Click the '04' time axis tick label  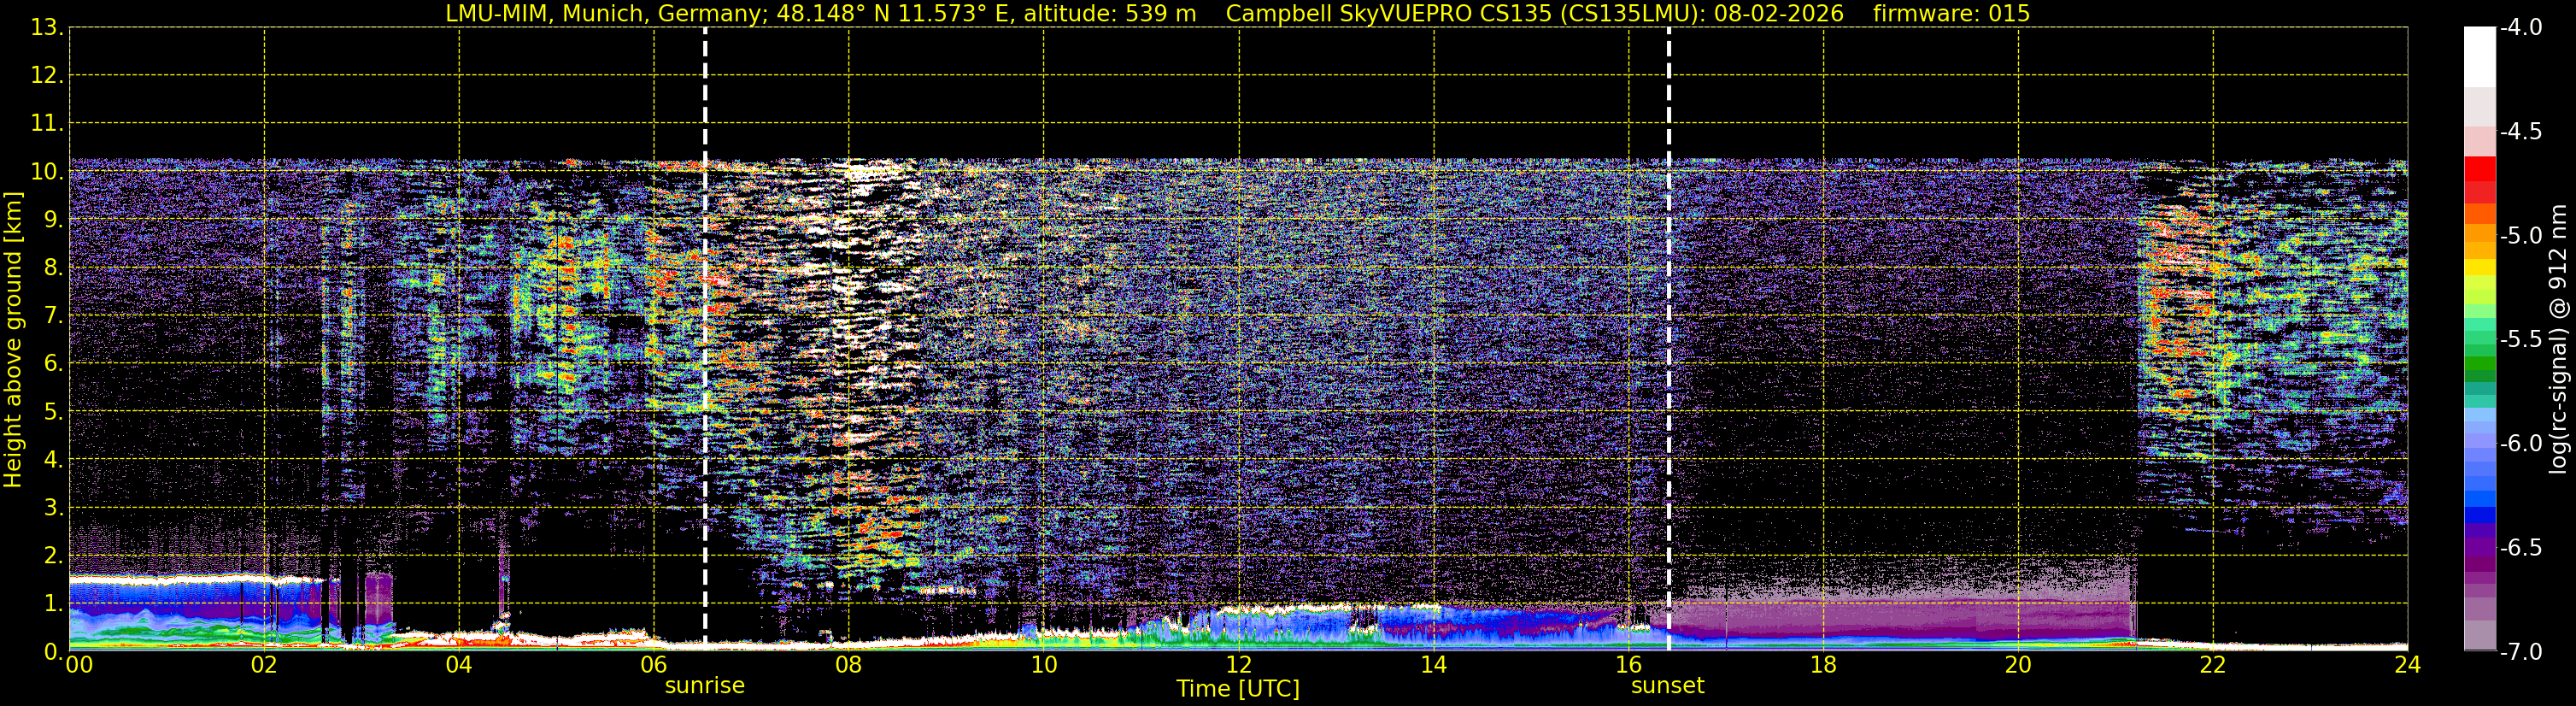point(459,665)
